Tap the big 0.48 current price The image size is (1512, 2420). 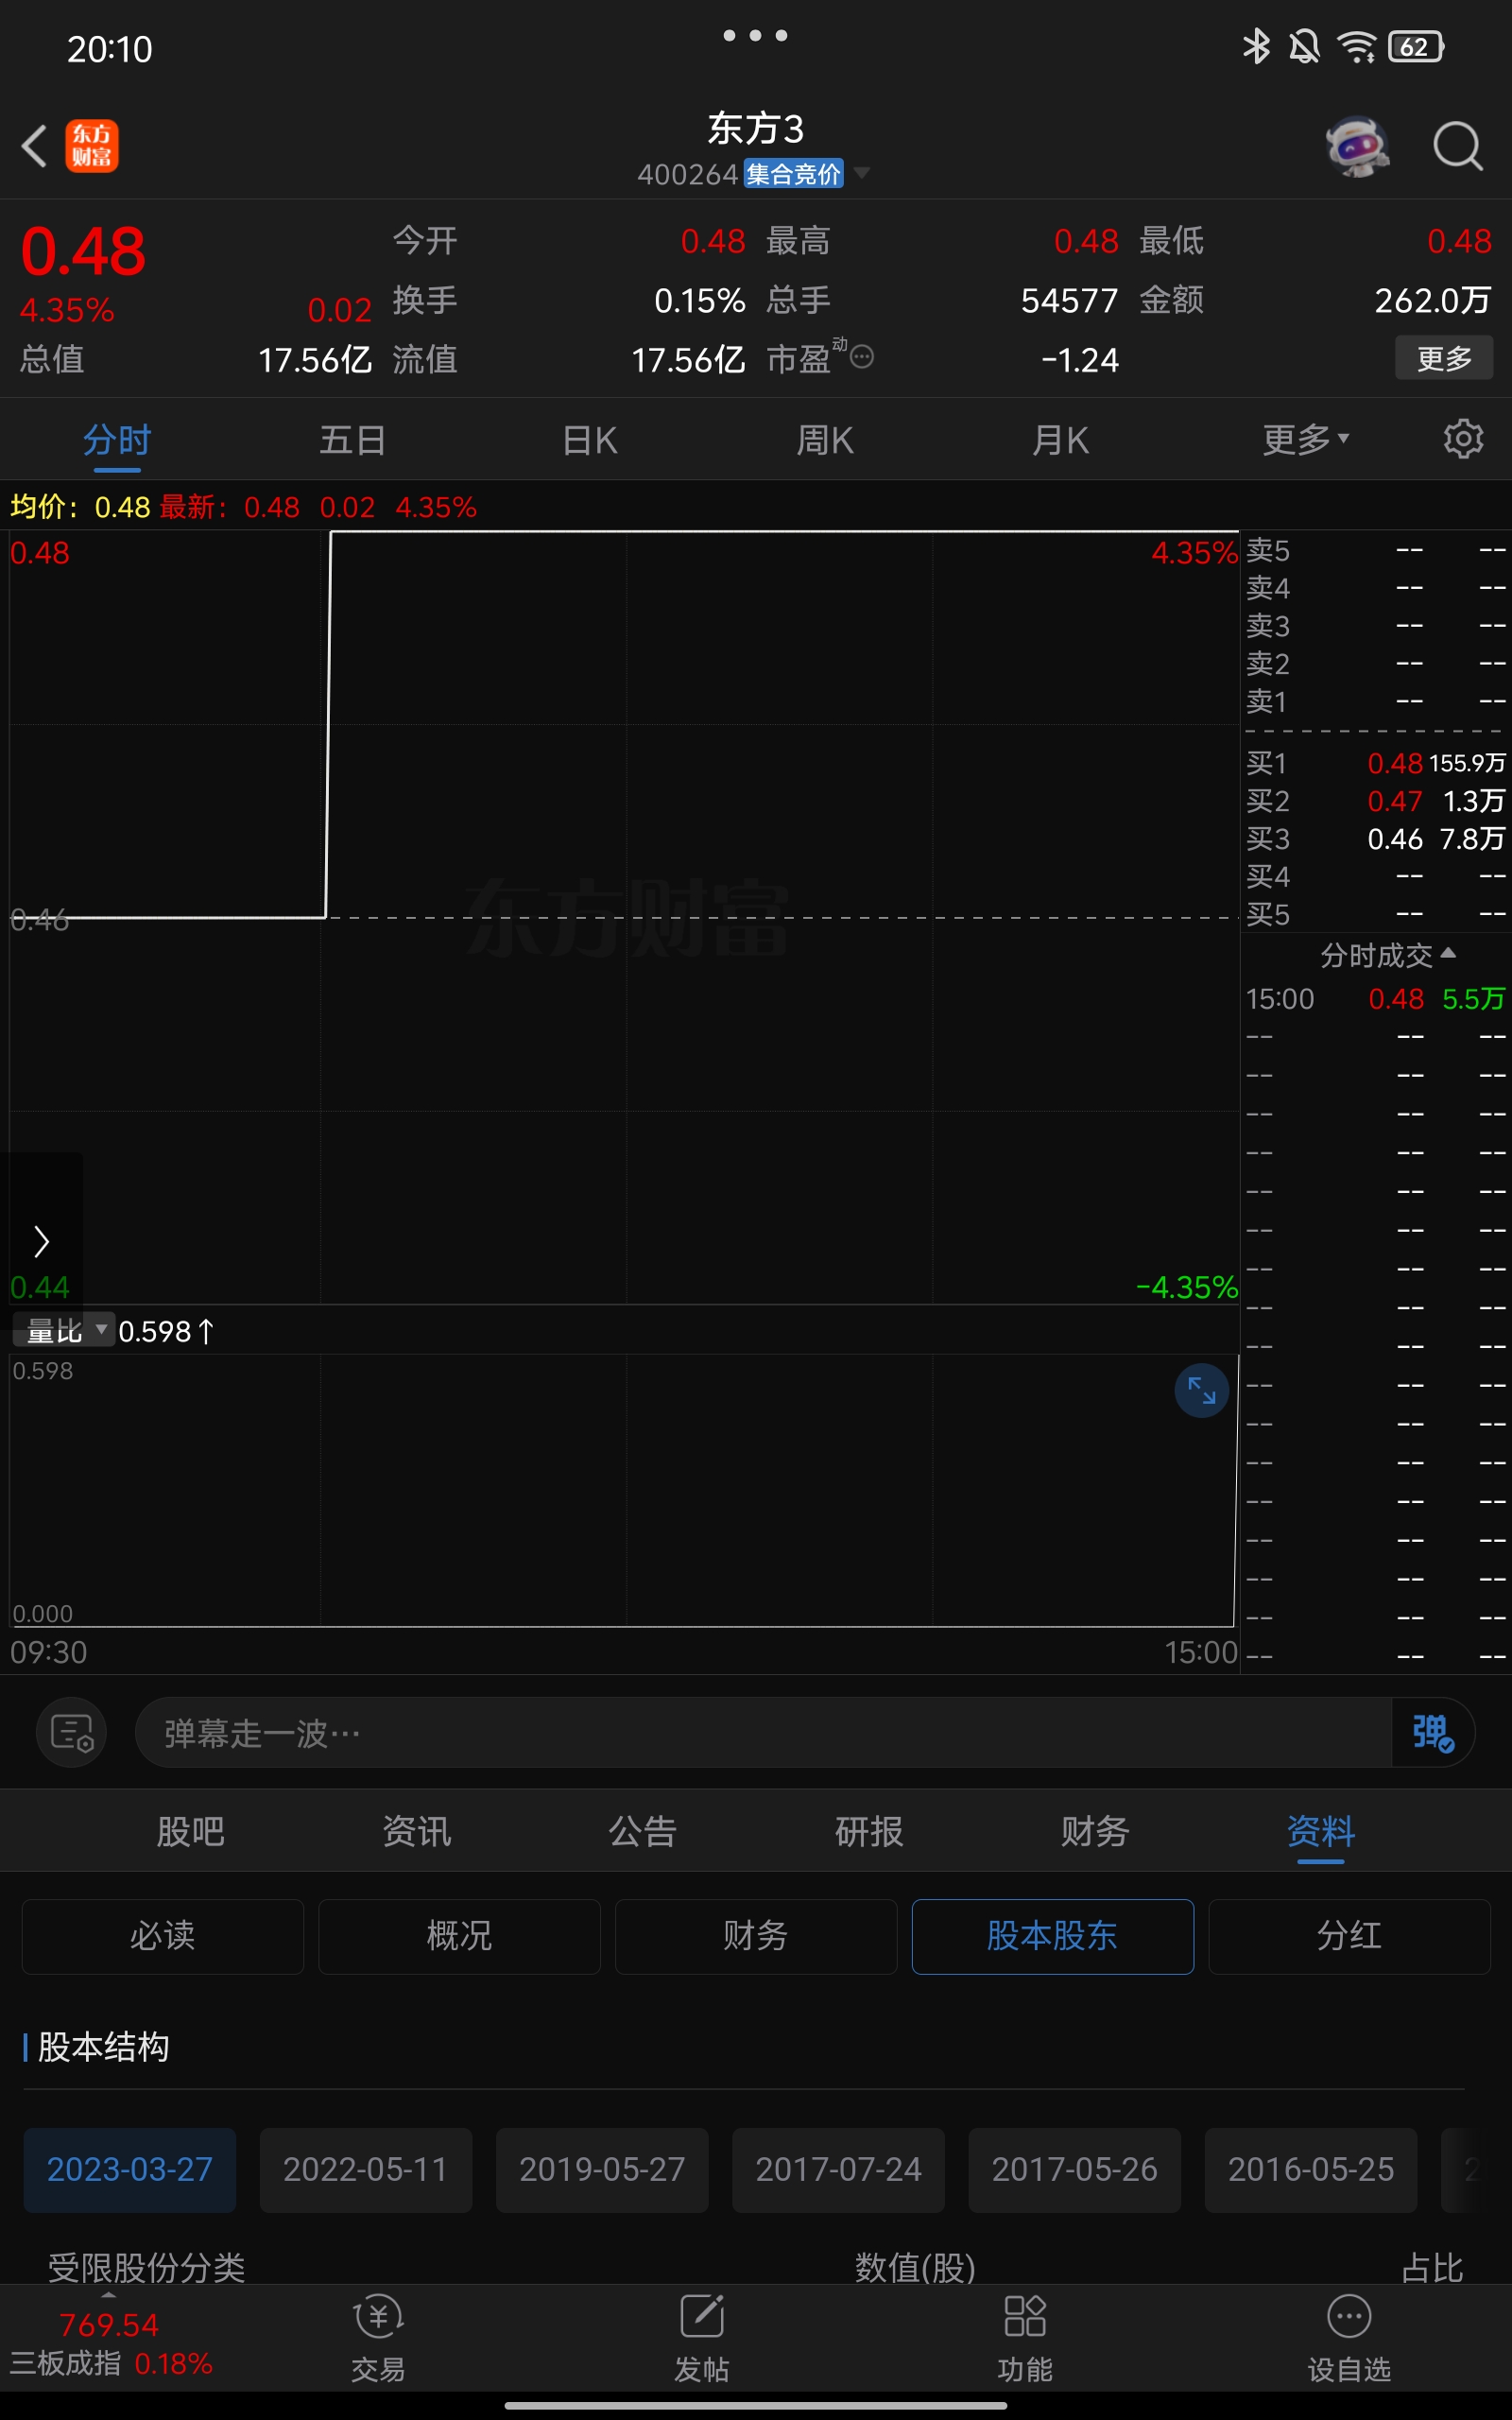click(83, 250)
